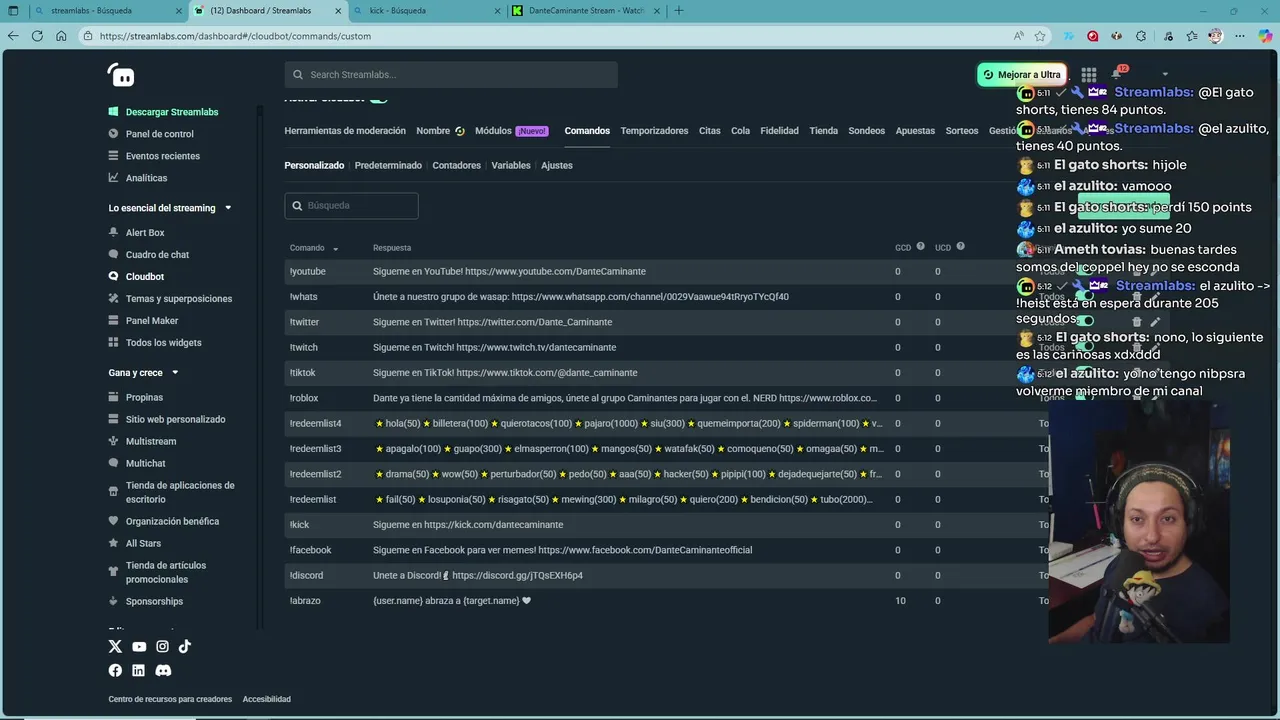Image resolution: width=1280 pixels, height=720 pixels.
Task: Edit the !twitter command with pencil icon
Action: tap(1155, 322)
